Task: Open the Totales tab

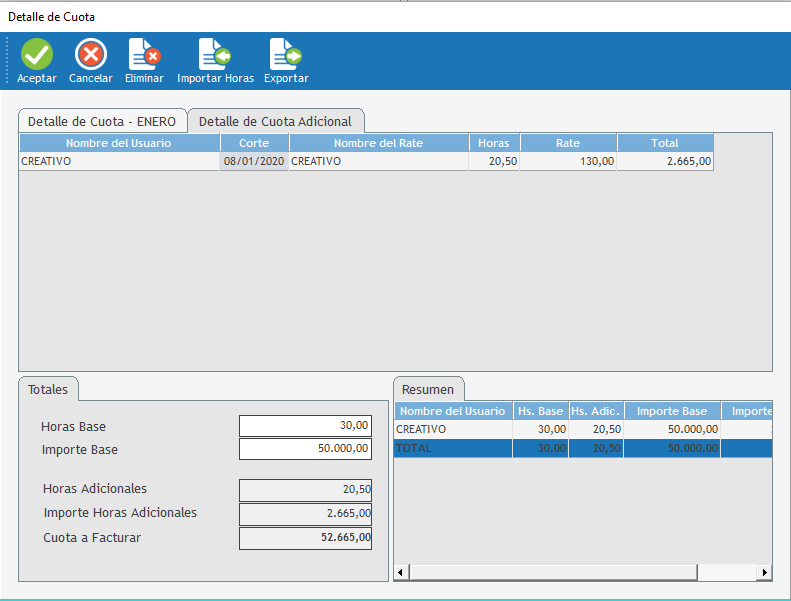Action: tap(48, 388)
